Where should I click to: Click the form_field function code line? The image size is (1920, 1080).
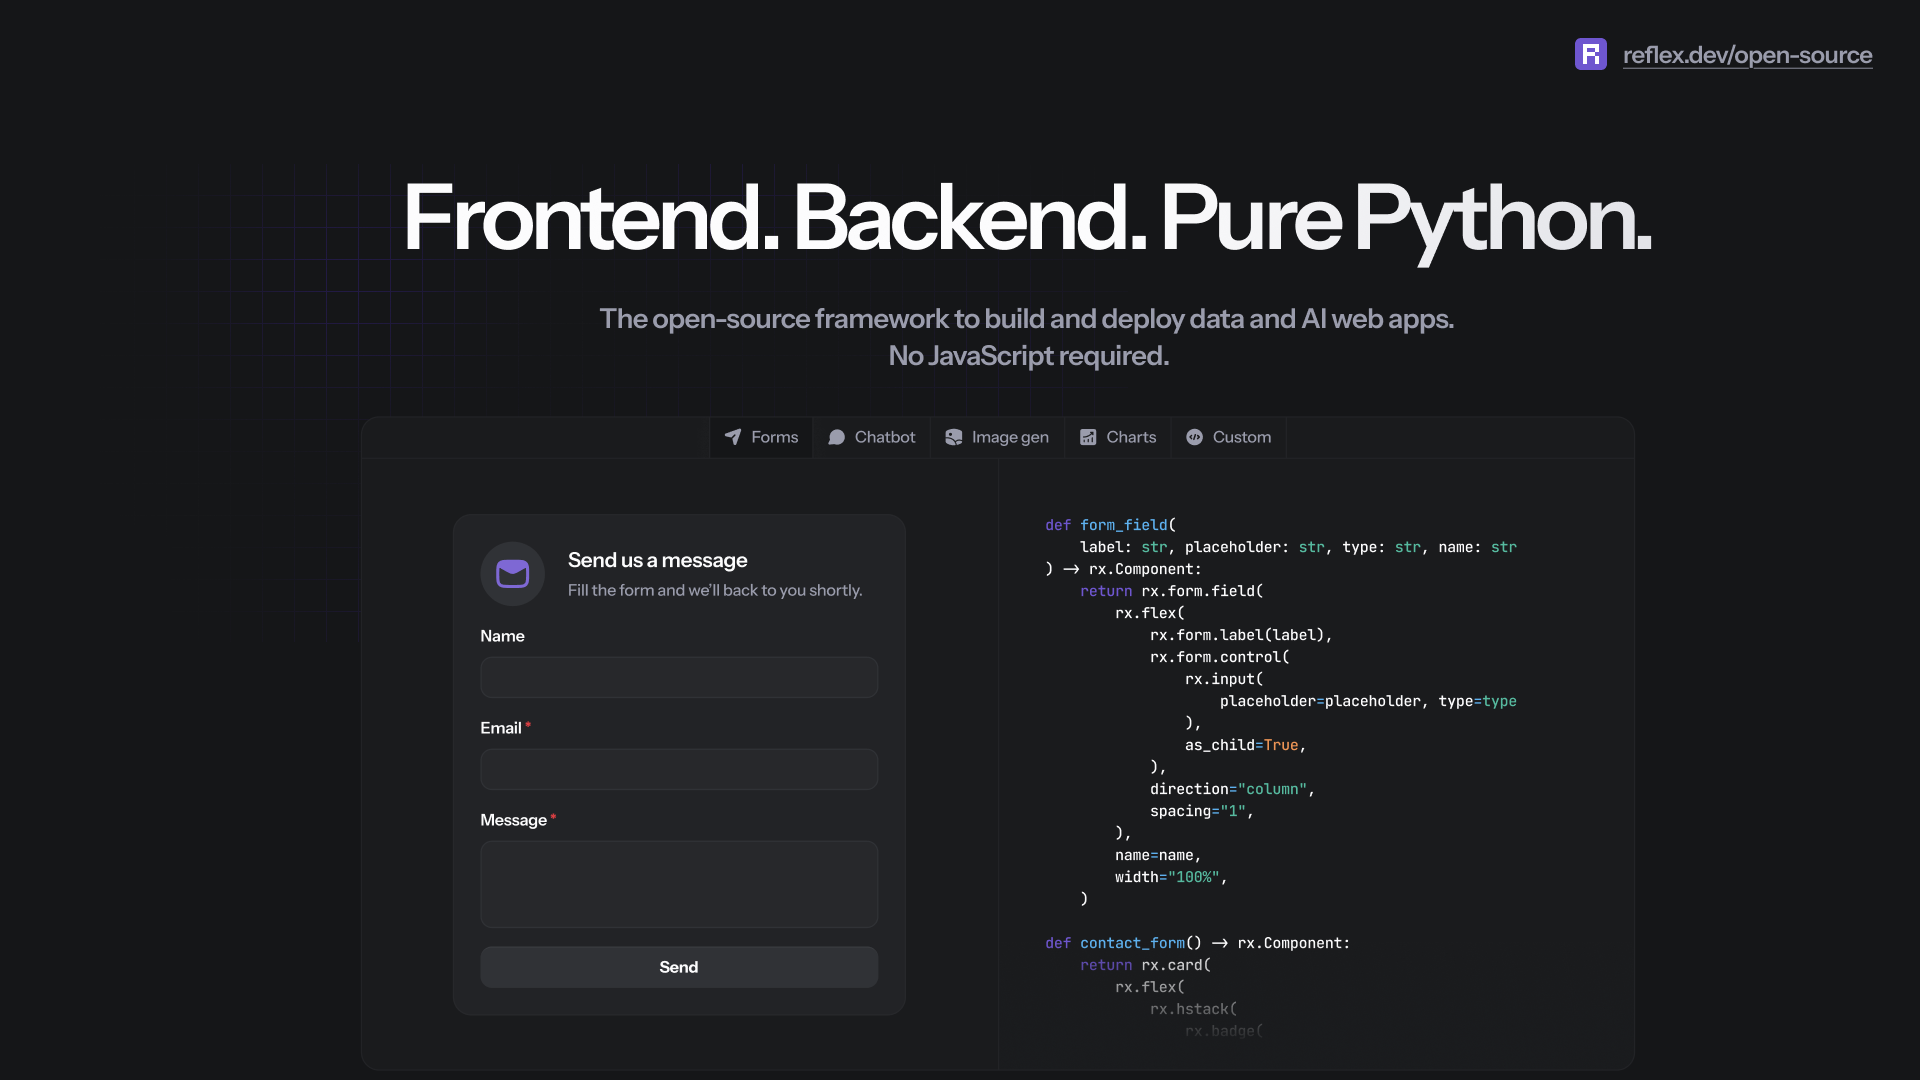click(1110, 525)
